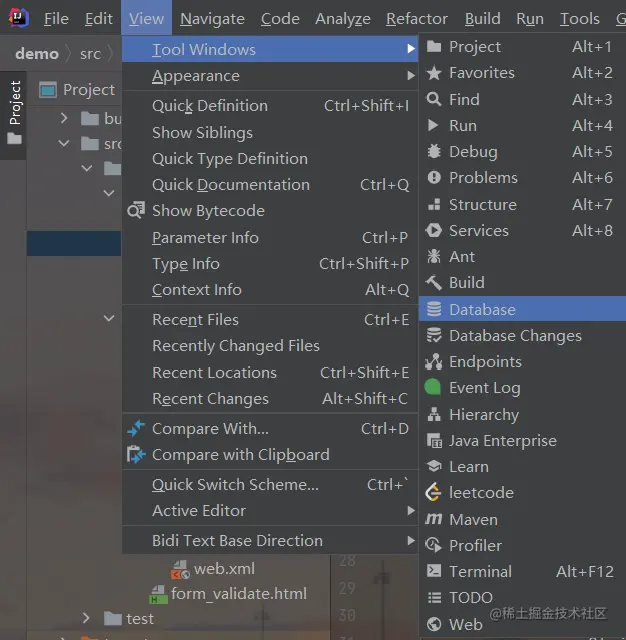626x640 pixels.
Task: Click the Favorites star icon
Action: [434, 73]
